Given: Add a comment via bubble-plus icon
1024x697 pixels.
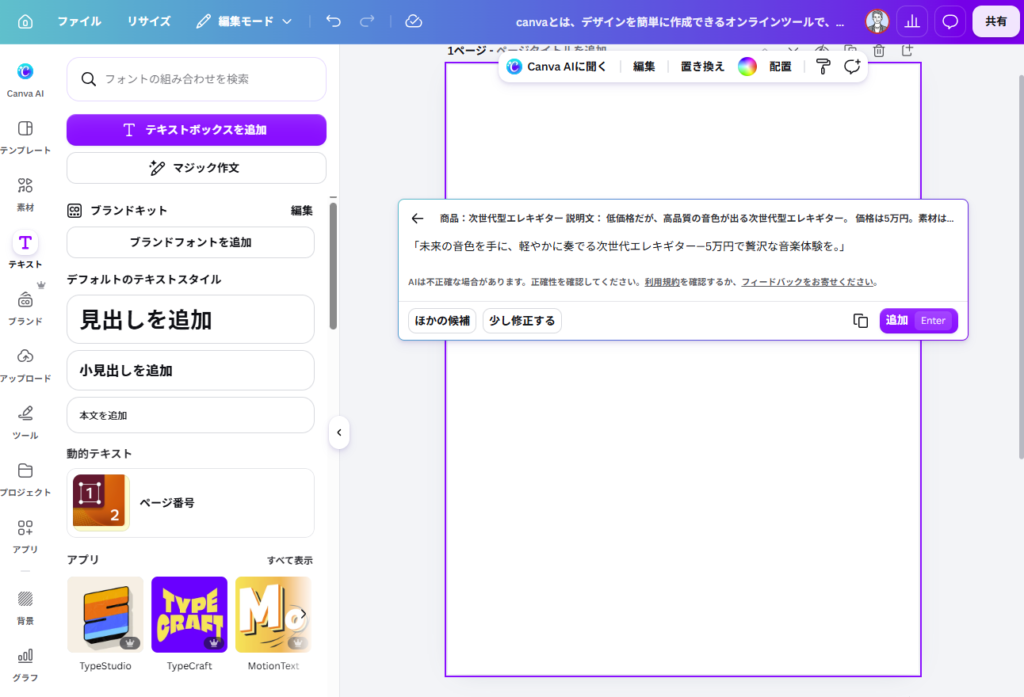Looking at the screenshot, I should click(852, 67).
